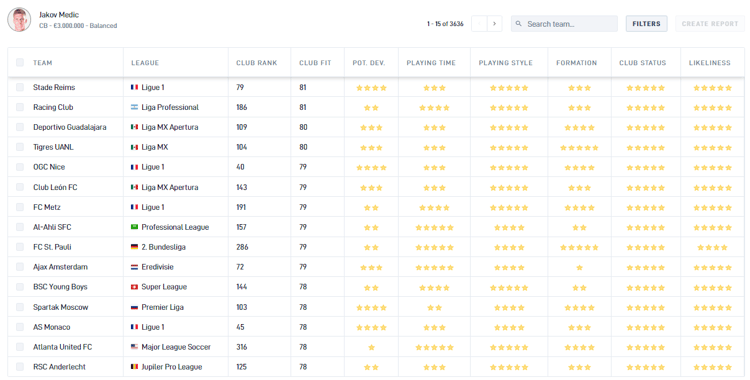
Task: Click Spartak Moscow two-star playing time rating
Action: point(434,308)
